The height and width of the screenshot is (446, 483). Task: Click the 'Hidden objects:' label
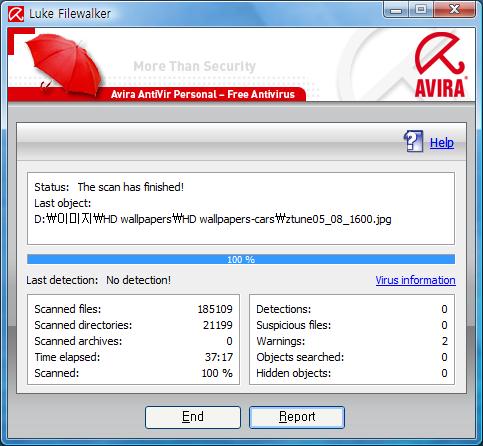[x=293, y=373]
